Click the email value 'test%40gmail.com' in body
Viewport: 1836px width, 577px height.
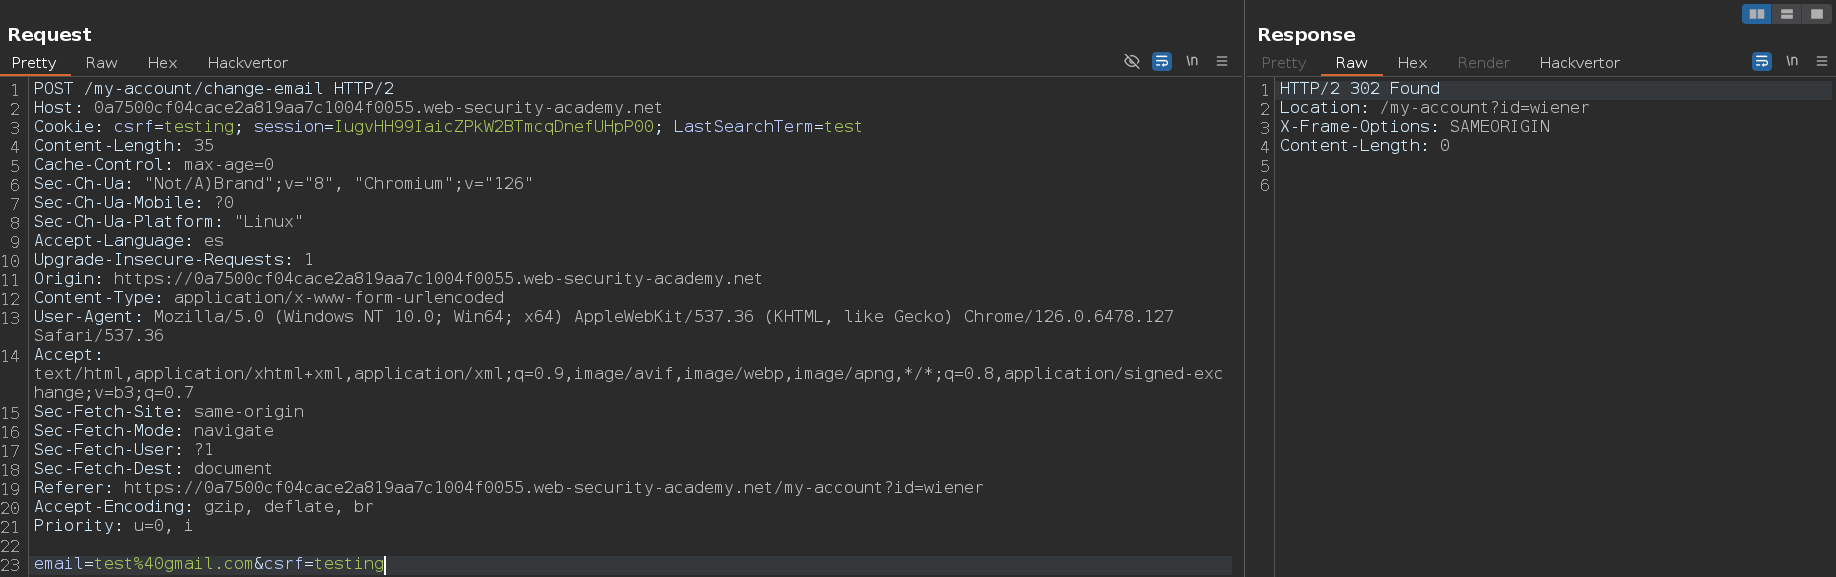(x=174, y=564)
